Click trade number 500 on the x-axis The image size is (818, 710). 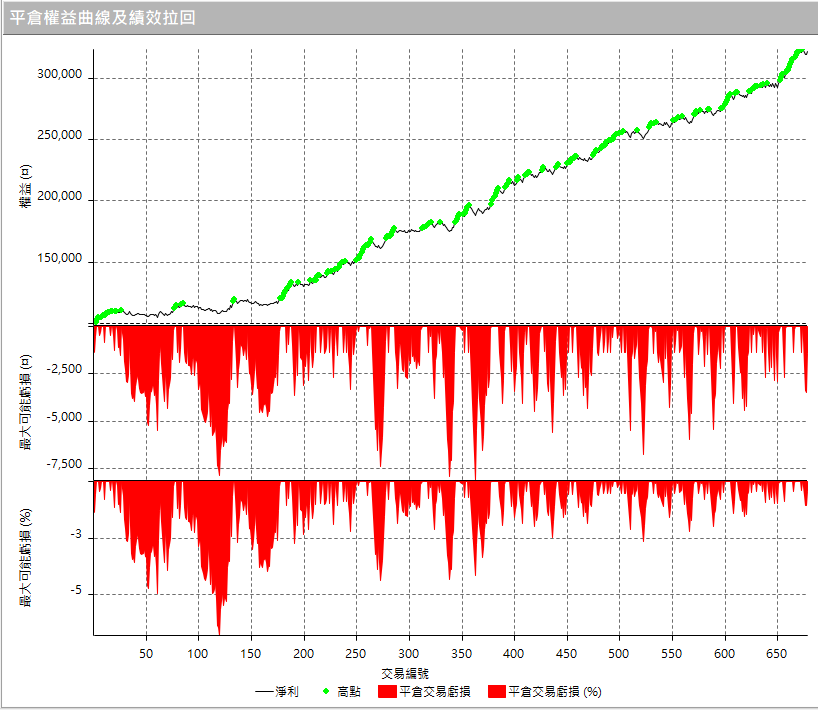click(619, 654)
